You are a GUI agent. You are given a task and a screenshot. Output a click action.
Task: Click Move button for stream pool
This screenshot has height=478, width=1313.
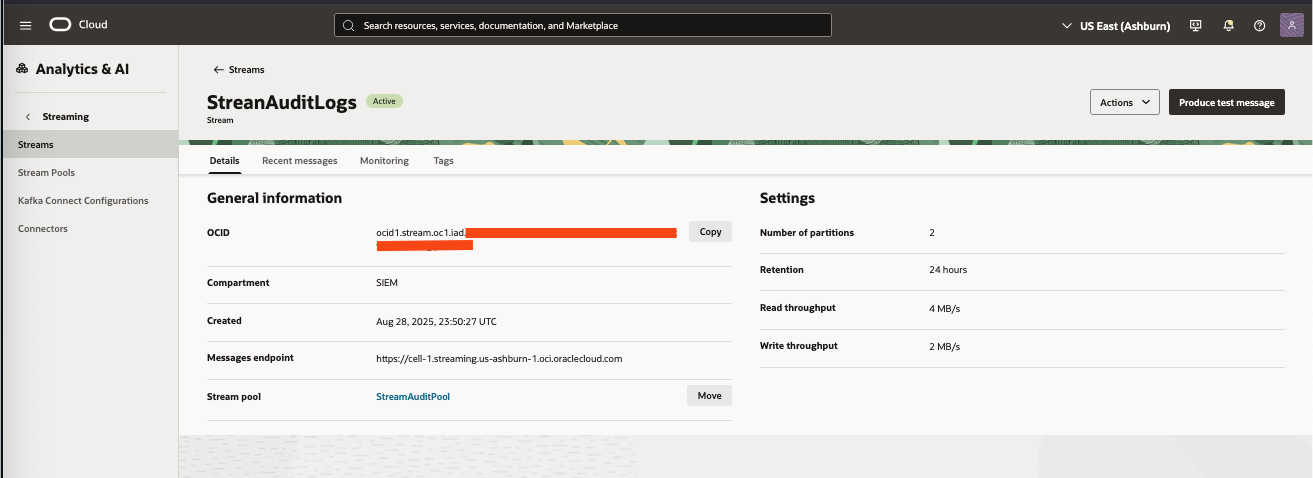[x=709, y=396]
